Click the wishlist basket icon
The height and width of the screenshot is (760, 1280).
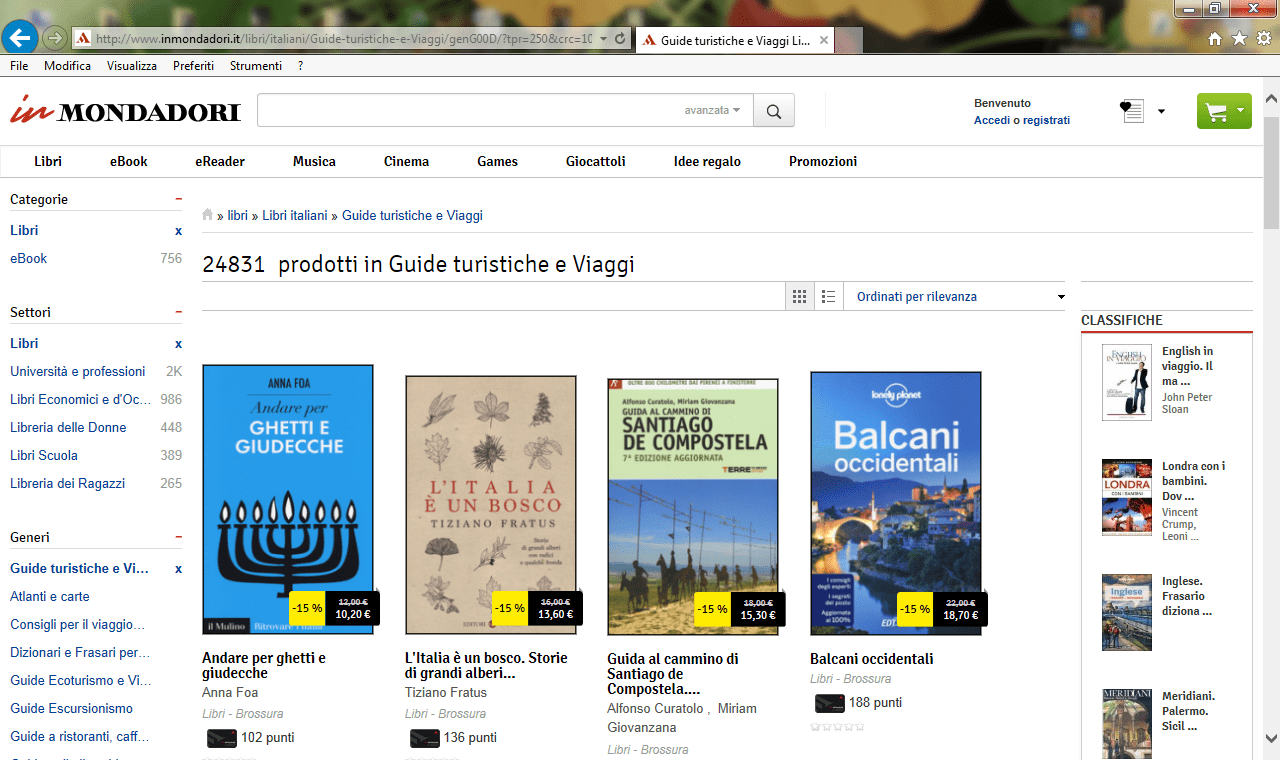click(1131, 111)
